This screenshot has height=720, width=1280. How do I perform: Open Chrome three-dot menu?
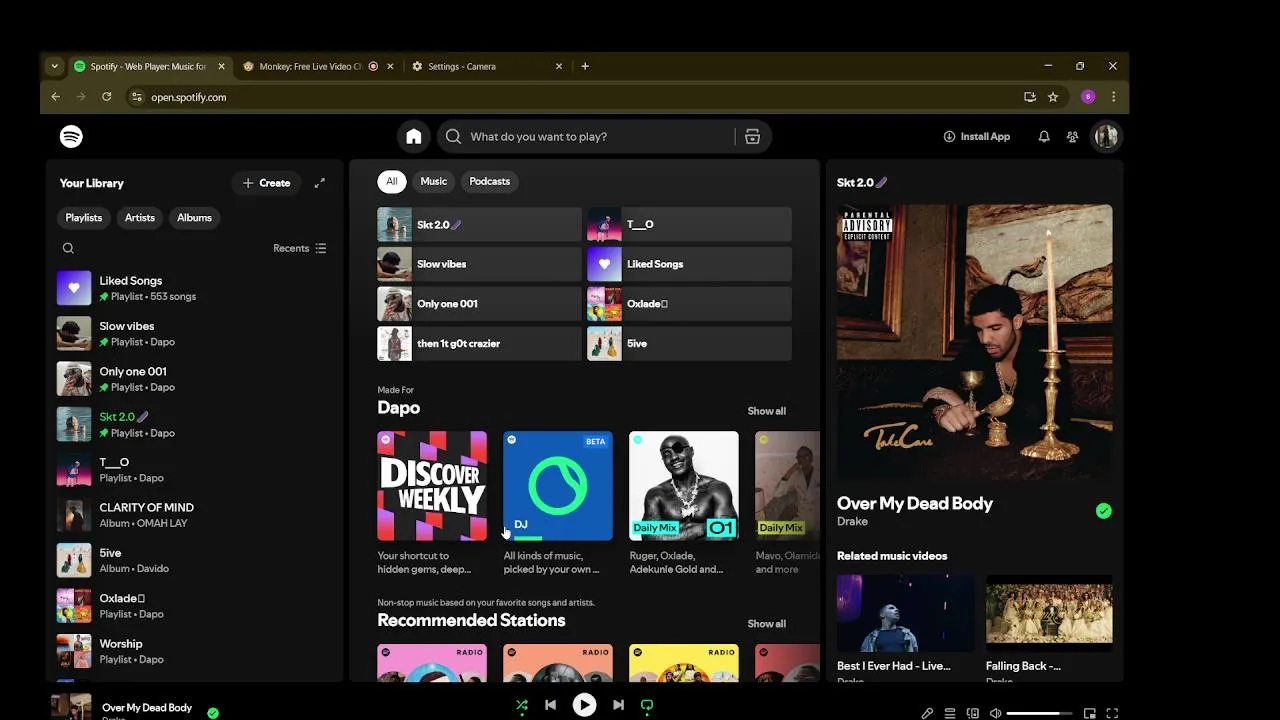(1113, 97)
